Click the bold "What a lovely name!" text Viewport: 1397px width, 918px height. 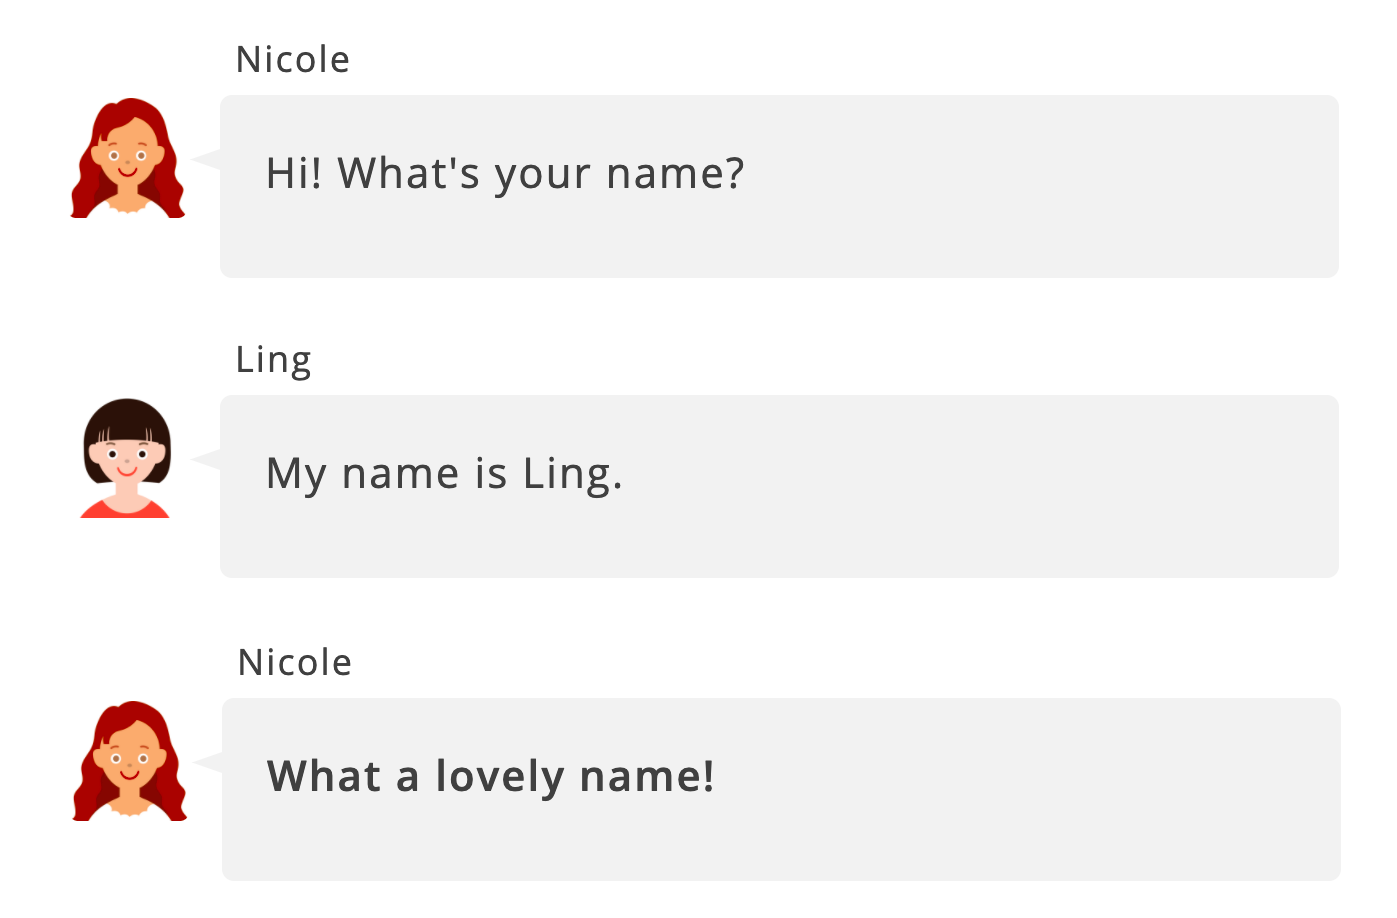pyautogui.click(x=491, y=777)
